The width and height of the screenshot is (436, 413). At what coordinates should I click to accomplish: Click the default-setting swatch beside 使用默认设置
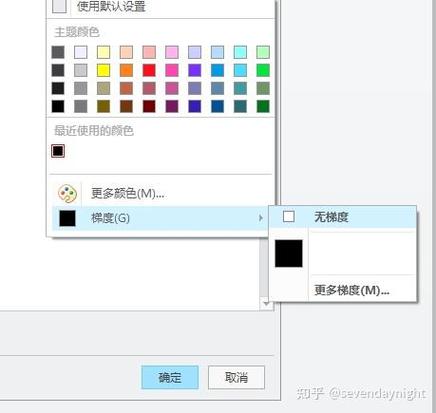(x=59, y=6)
